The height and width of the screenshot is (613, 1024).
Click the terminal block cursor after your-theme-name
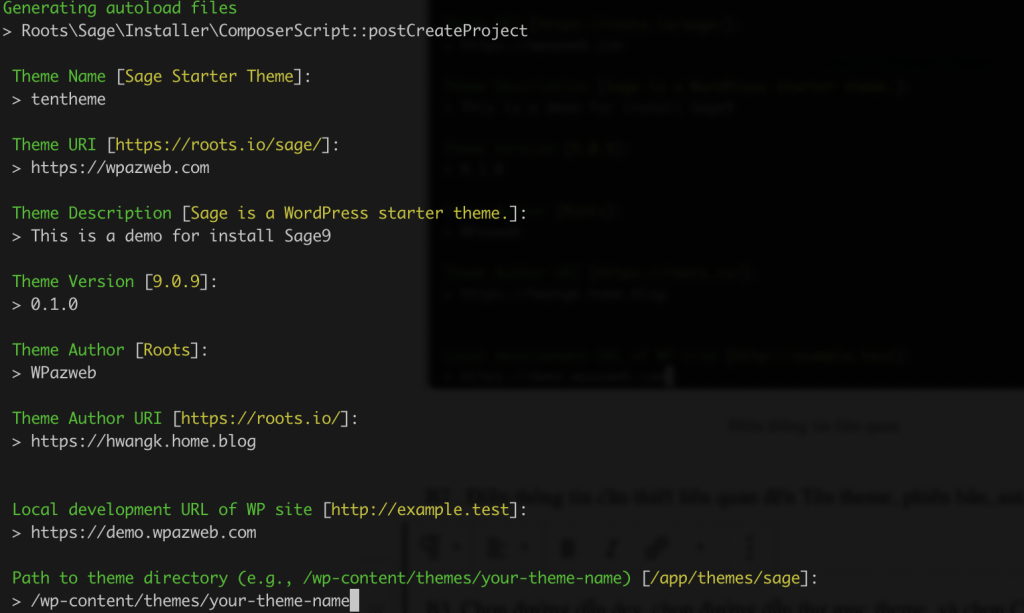pyautogui.click(x=355, y=601)
